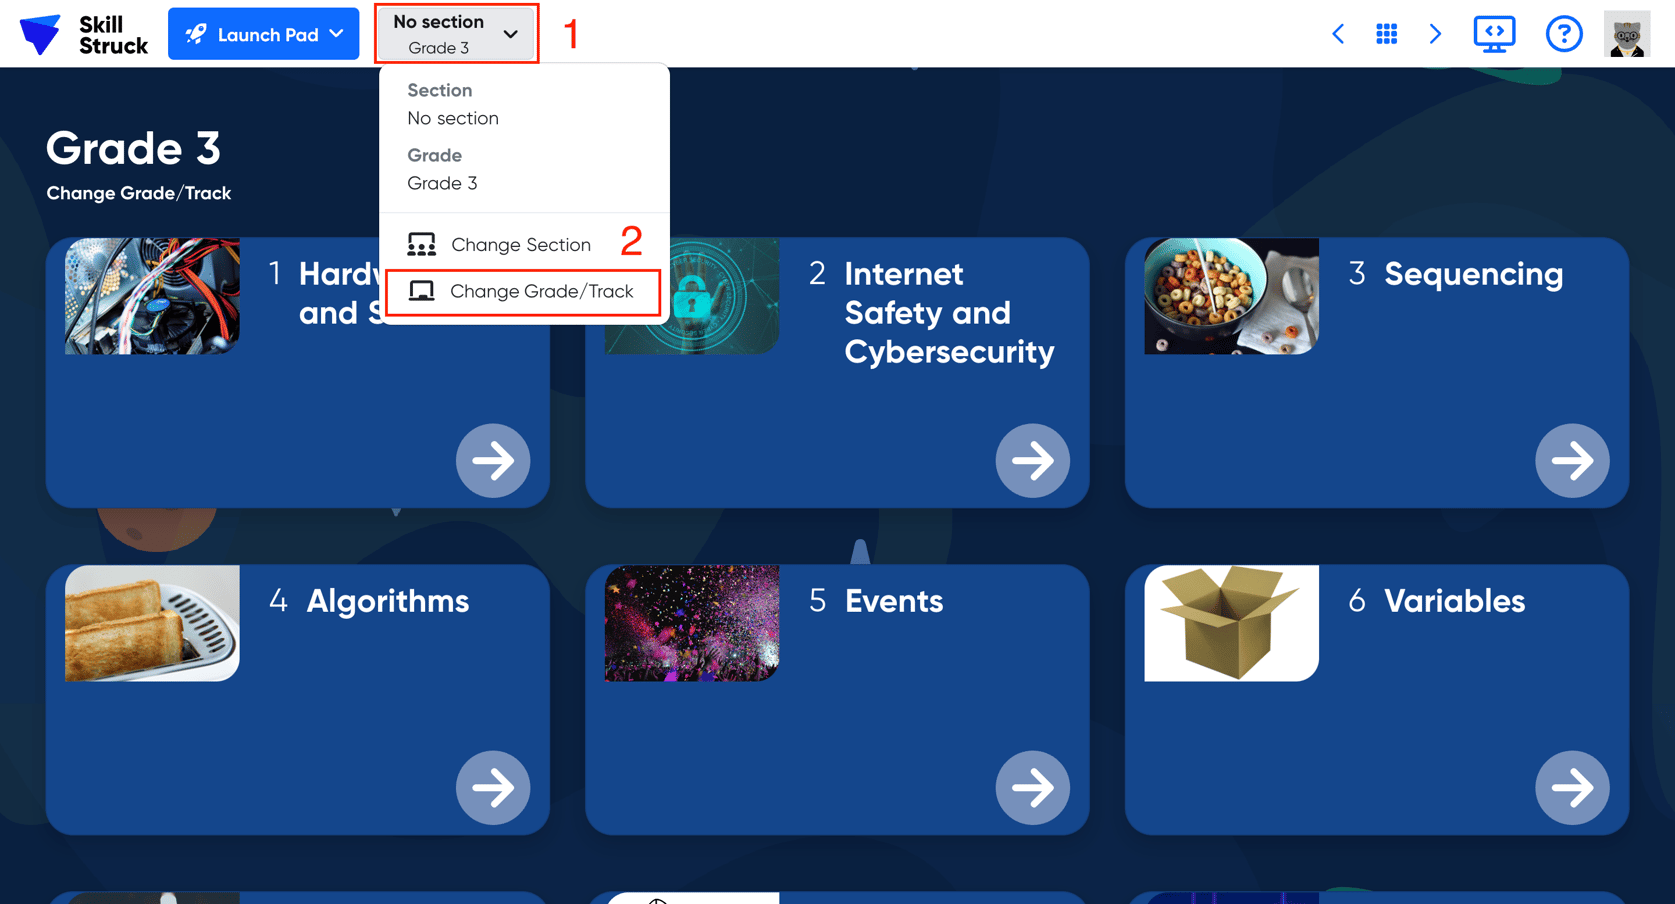Go to previous page with left chevron
The width and height of the screenshot is (1675, 904).
1338,34
